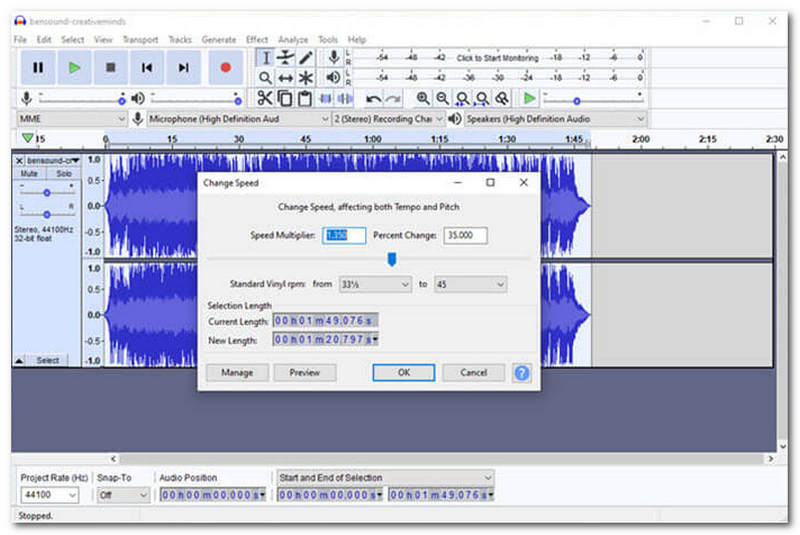Close the track with the X button

tap(19, 161)
